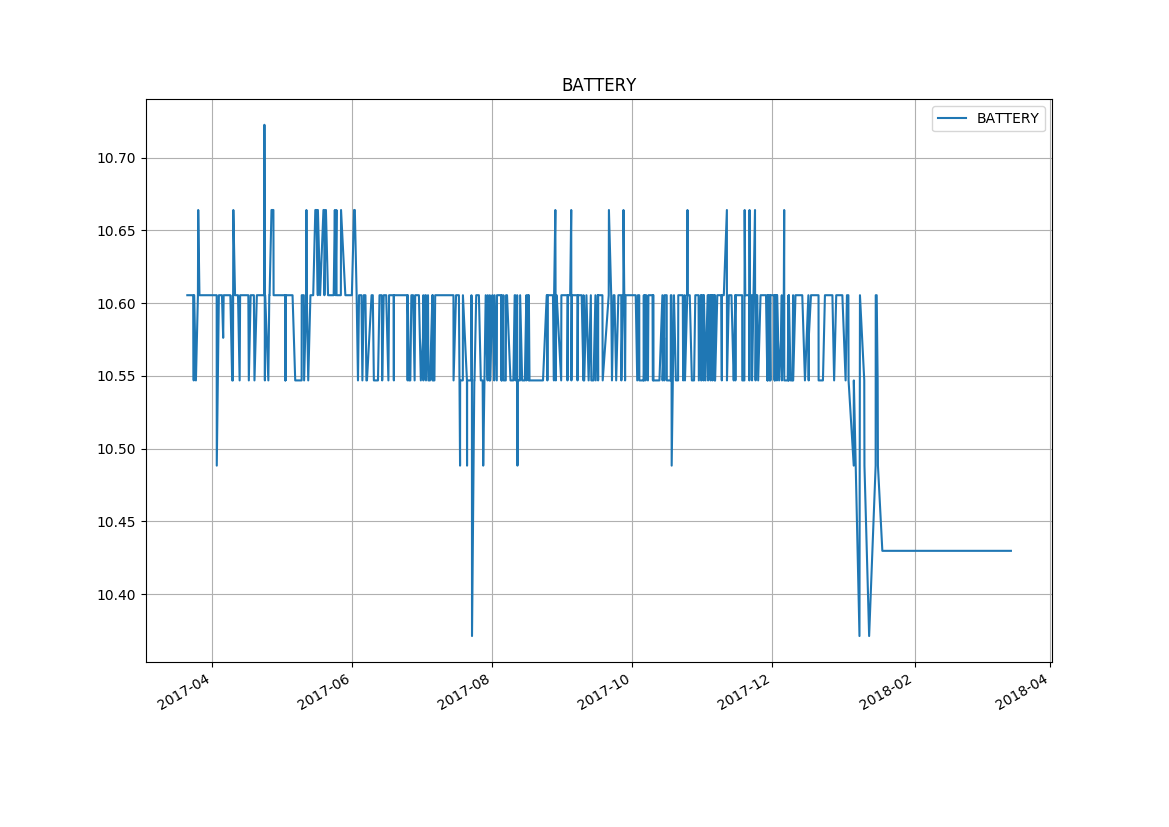Viewport: 1169px width, 827px height.
Task: Select the 10.40 y-axis tick label
Action: pos(117,595)
